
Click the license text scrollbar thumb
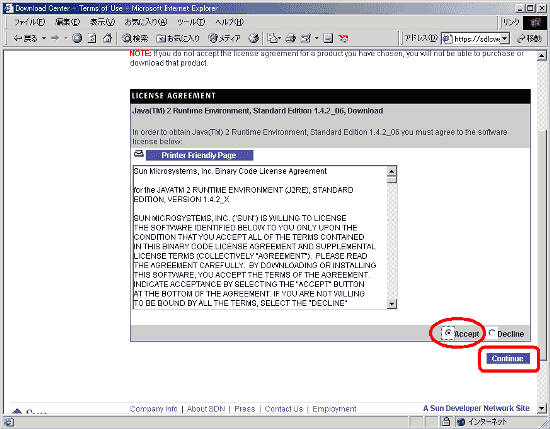(391, 179)
